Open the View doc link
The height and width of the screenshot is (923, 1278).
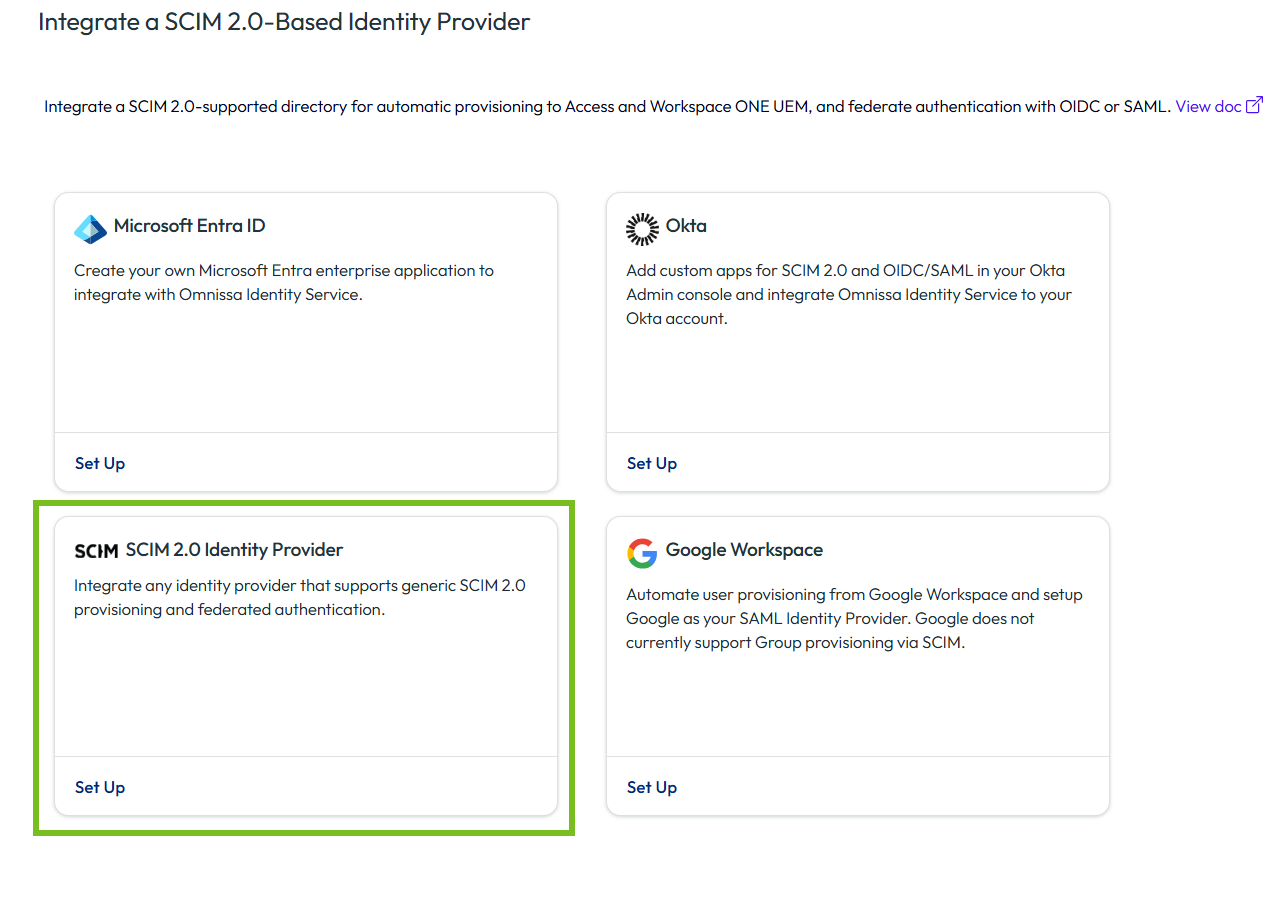[1208, 106]
